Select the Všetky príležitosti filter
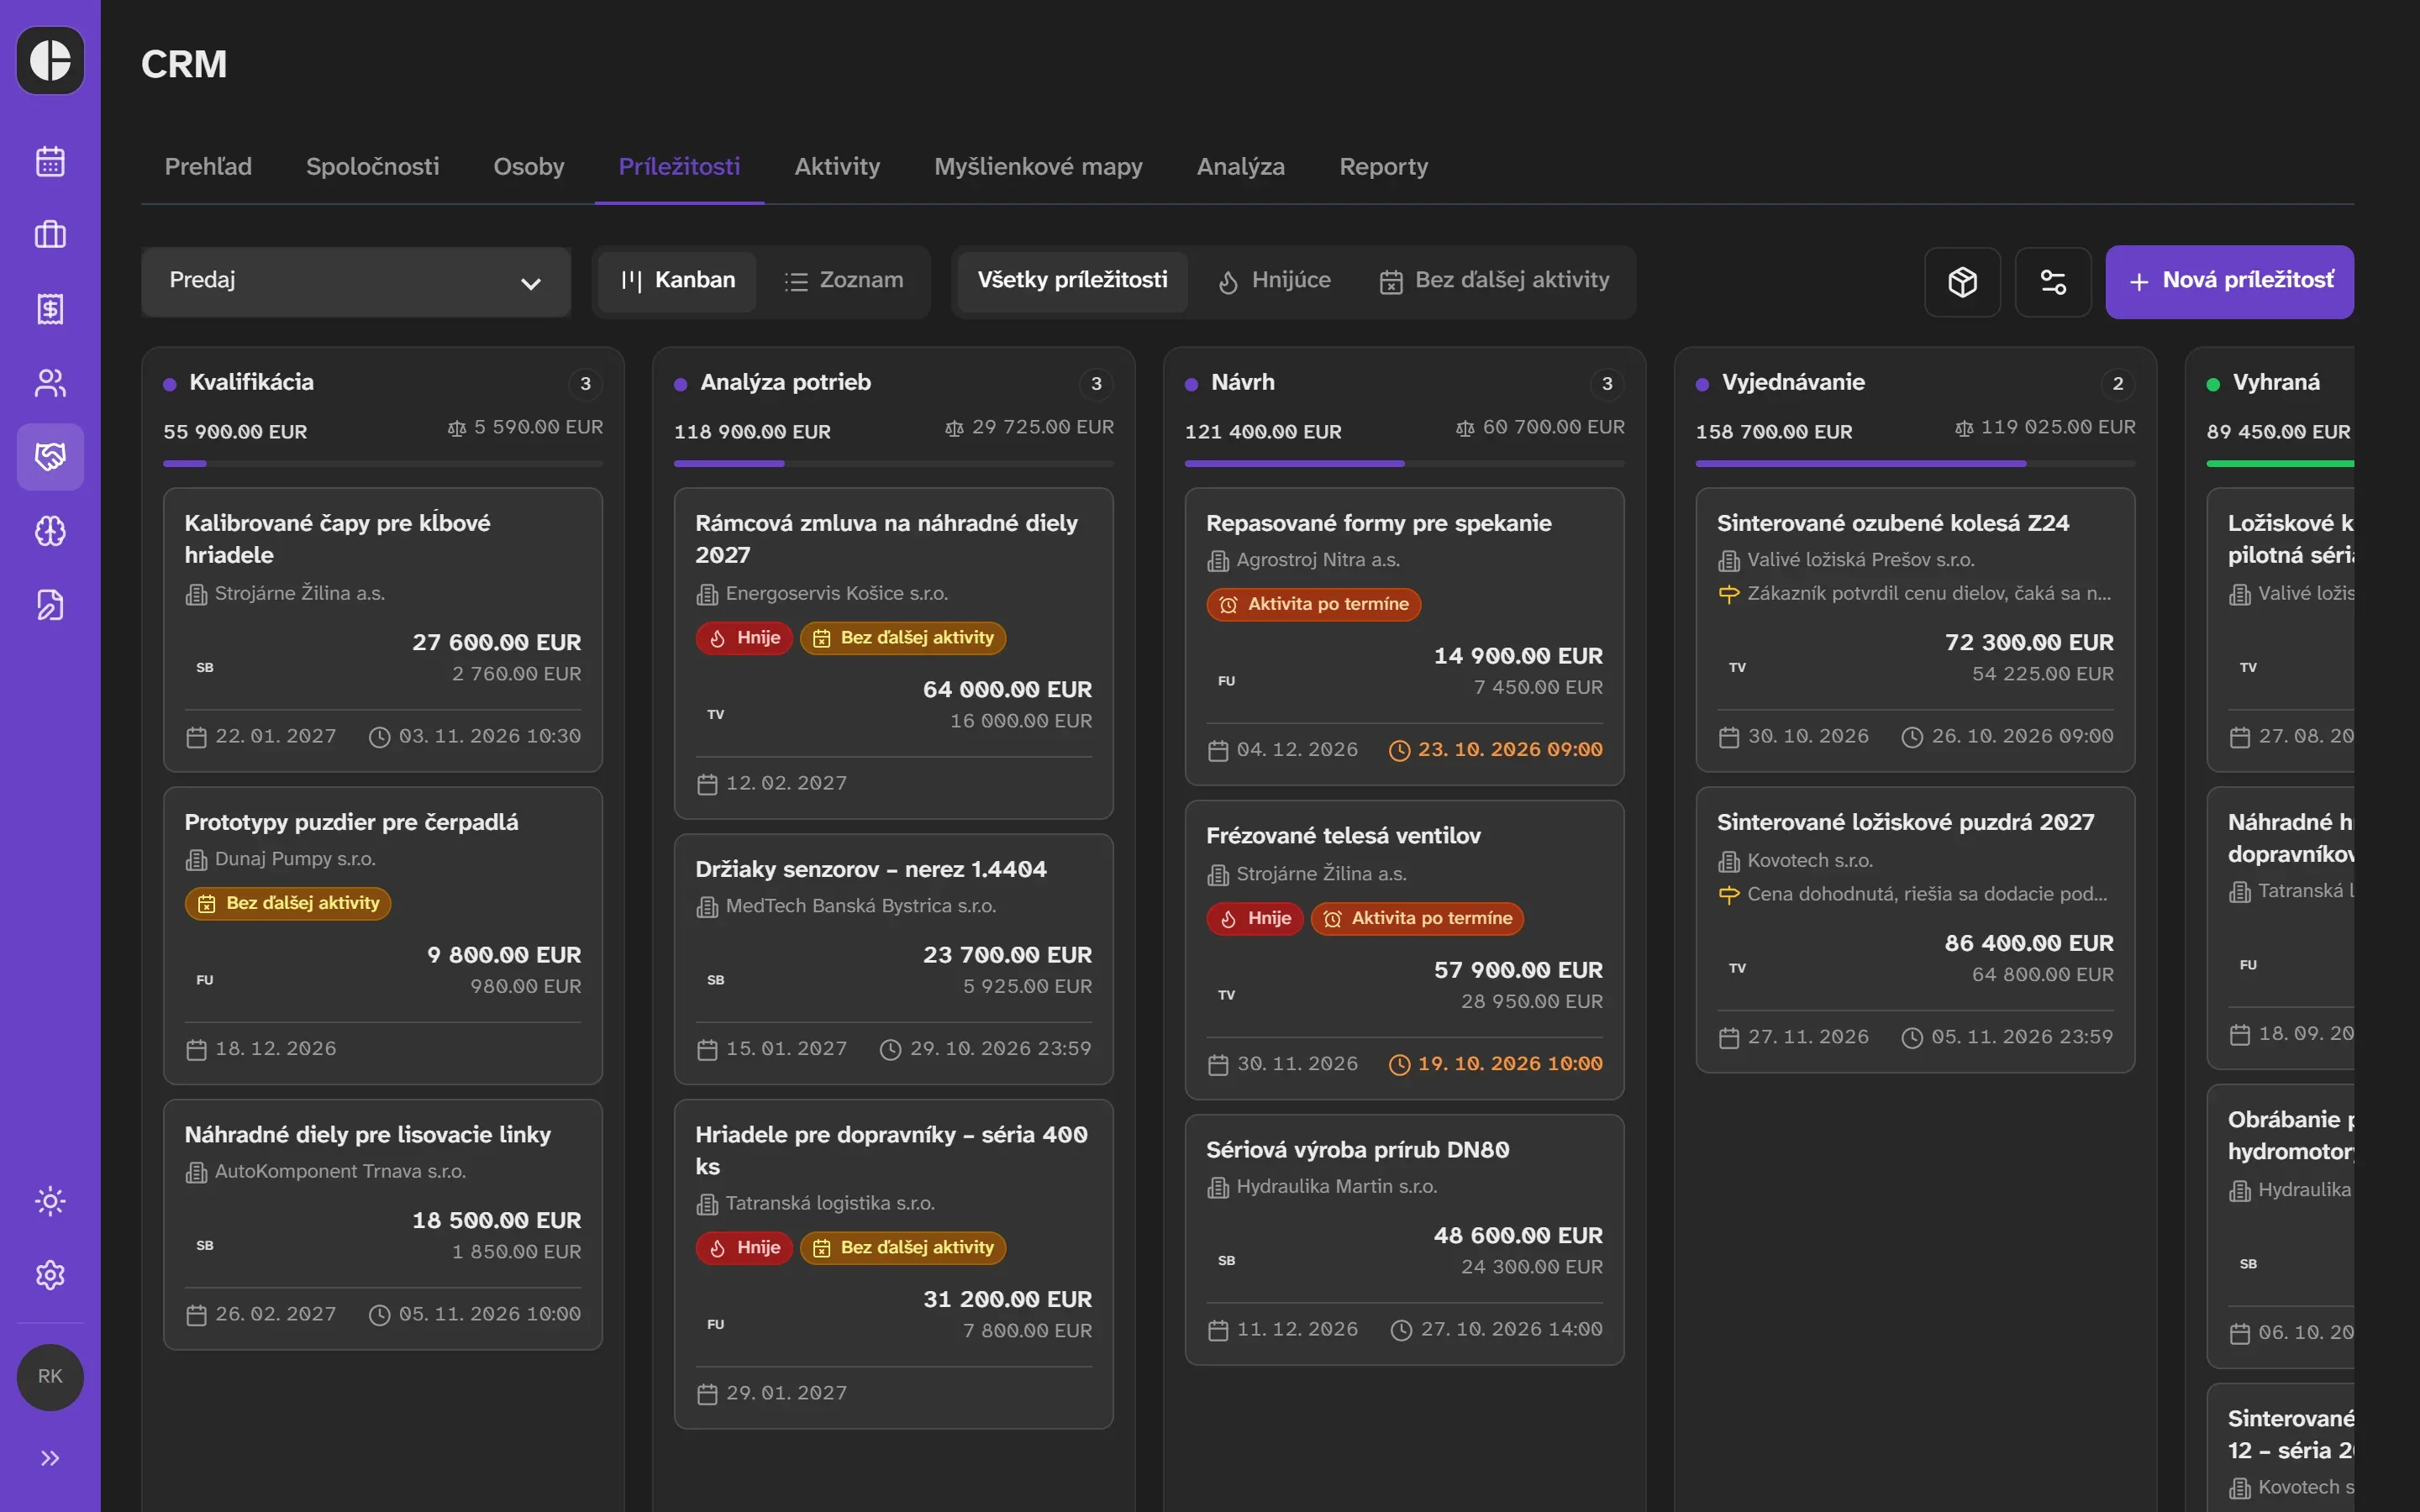Screen dimensions: 2420x1512 pos(1072,281)
